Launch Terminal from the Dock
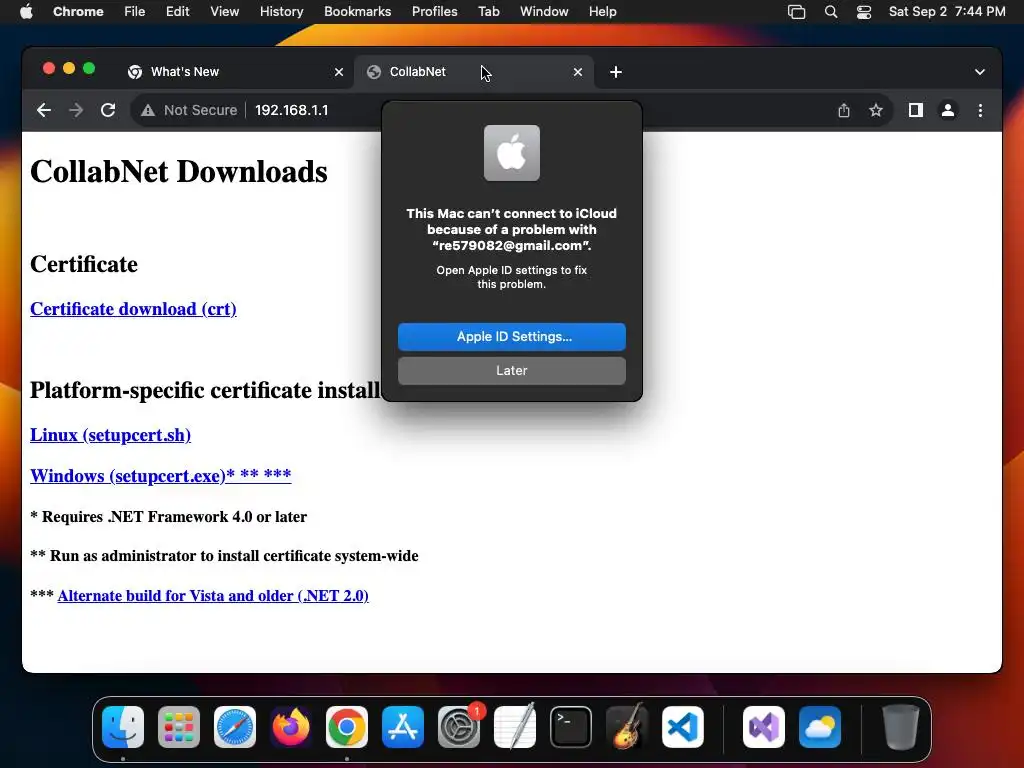The width and height of the screenshot is (1024, 768). pyautogui.click(x=571, y=727)
